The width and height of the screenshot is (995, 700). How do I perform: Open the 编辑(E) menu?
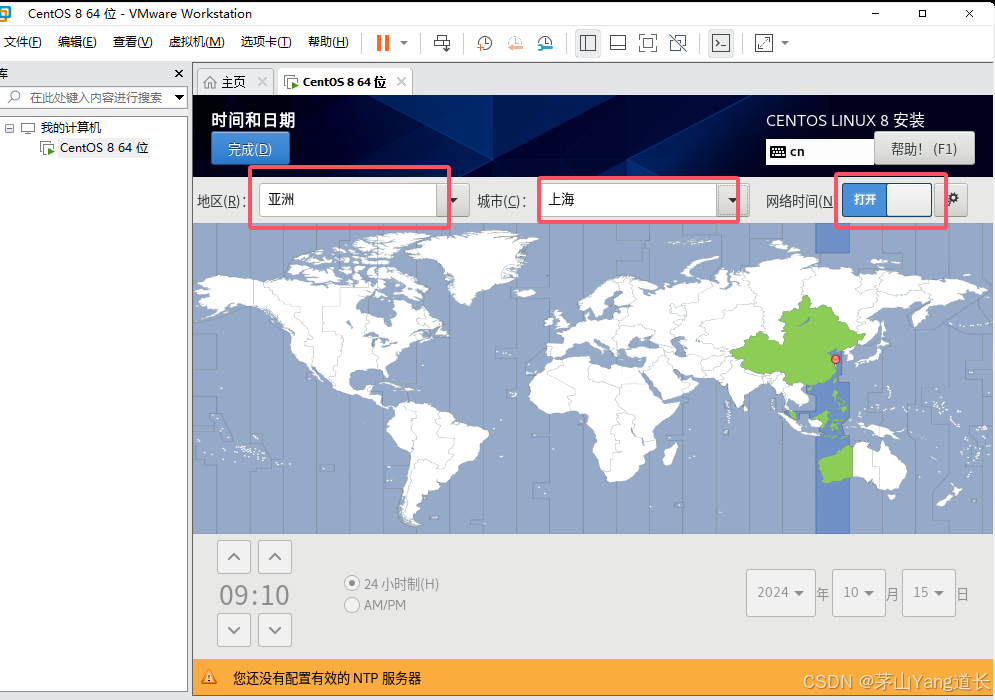coord(77,42)
